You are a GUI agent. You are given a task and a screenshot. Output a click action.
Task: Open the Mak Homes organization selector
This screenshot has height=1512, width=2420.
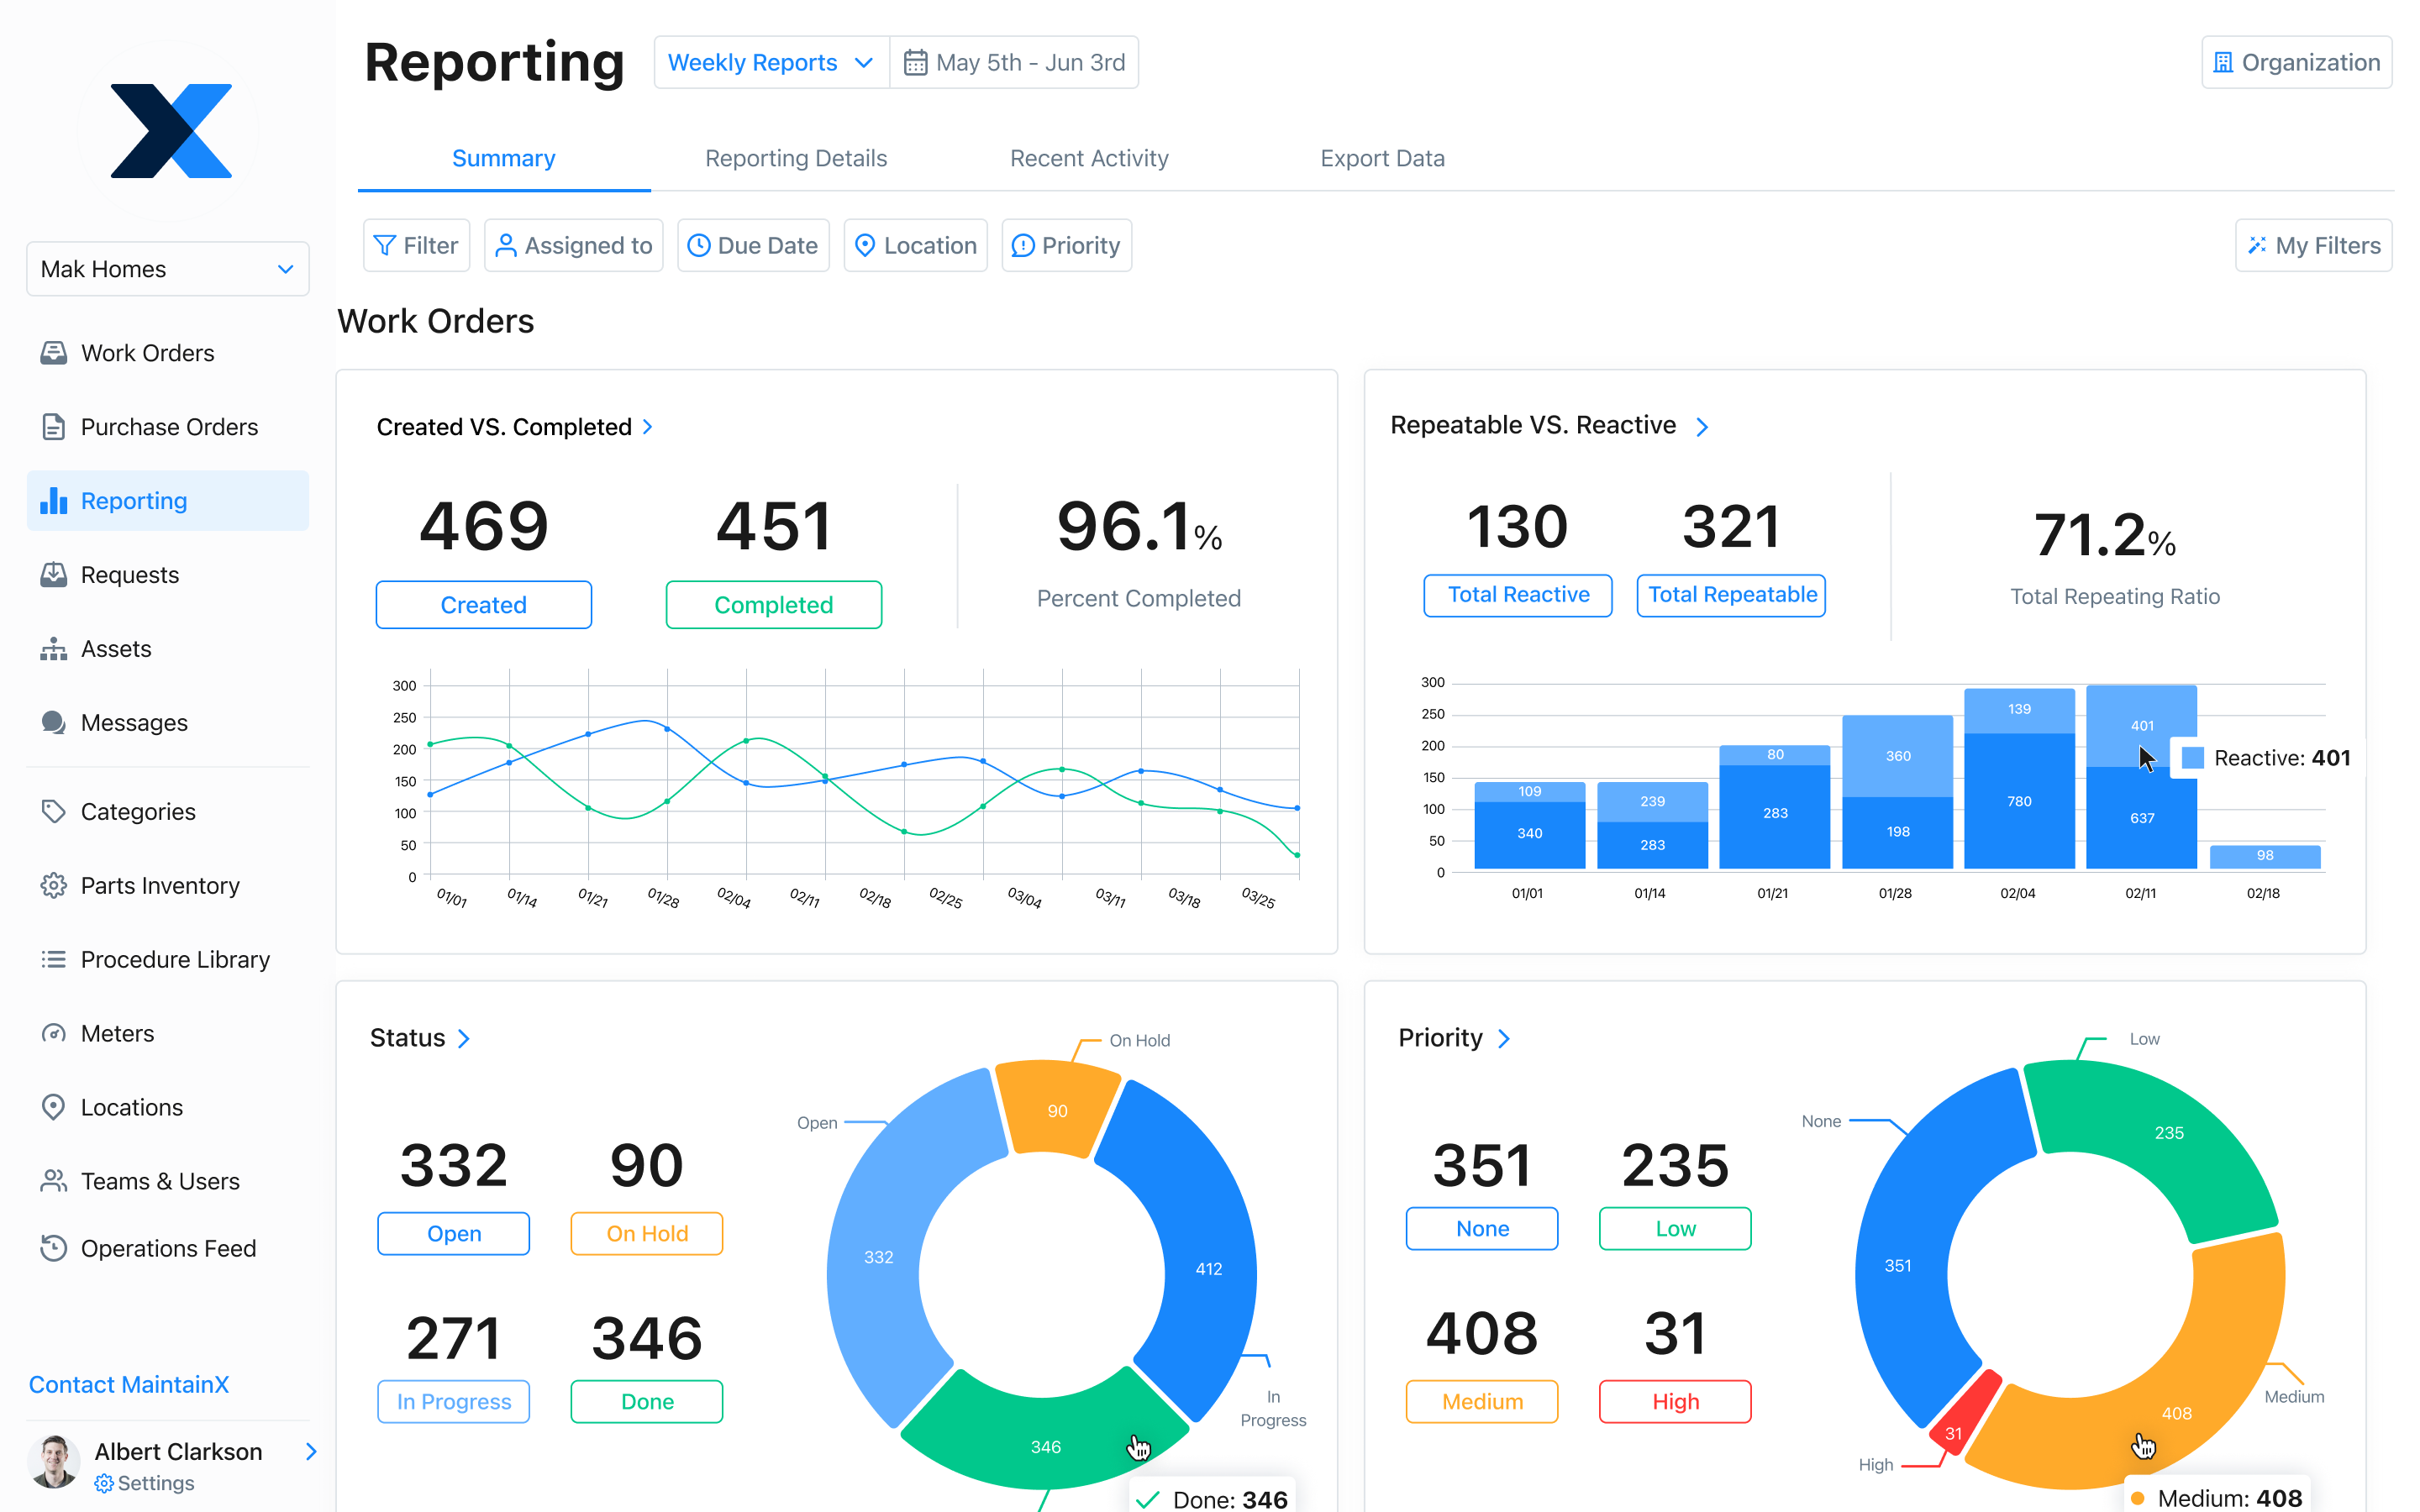pos(167,268)
